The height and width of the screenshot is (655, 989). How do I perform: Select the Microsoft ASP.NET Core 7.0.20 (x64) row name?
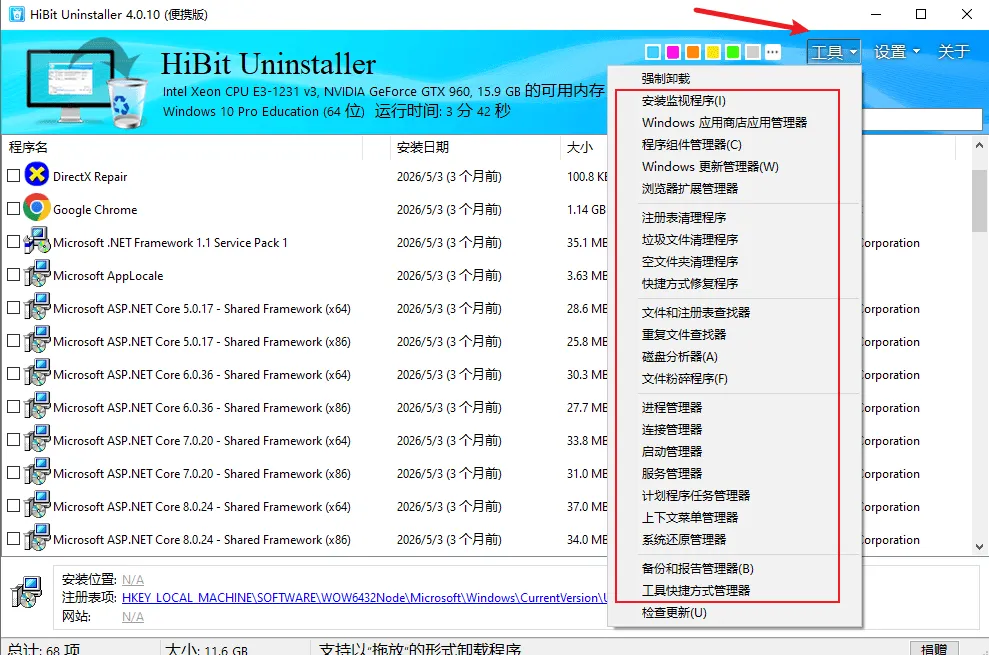coord(202,440)
